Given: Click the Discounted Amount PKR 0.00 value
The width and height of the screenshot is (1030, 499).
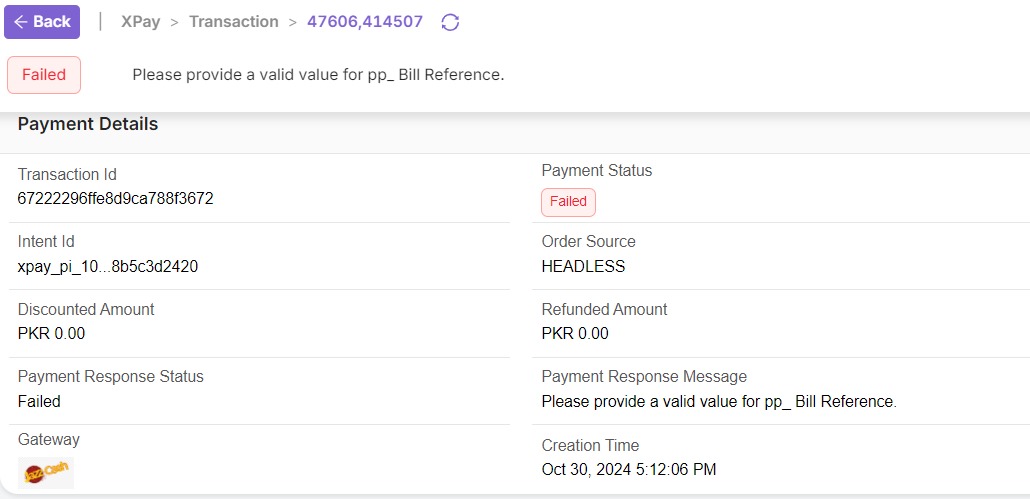Looking at the screenshot, I should click(52, 334).
